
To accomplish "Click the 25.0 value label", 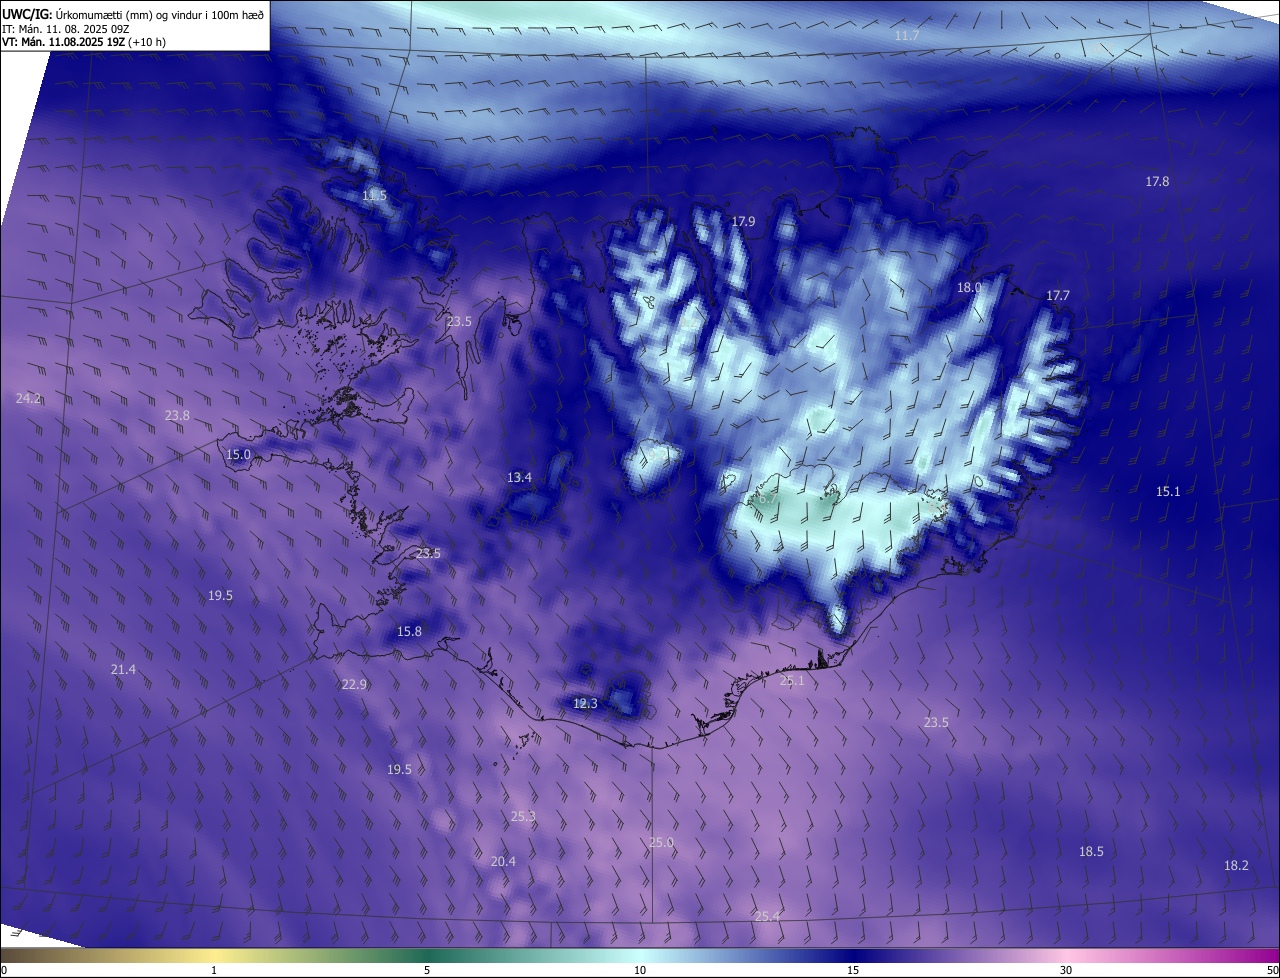I will point(661,842).
